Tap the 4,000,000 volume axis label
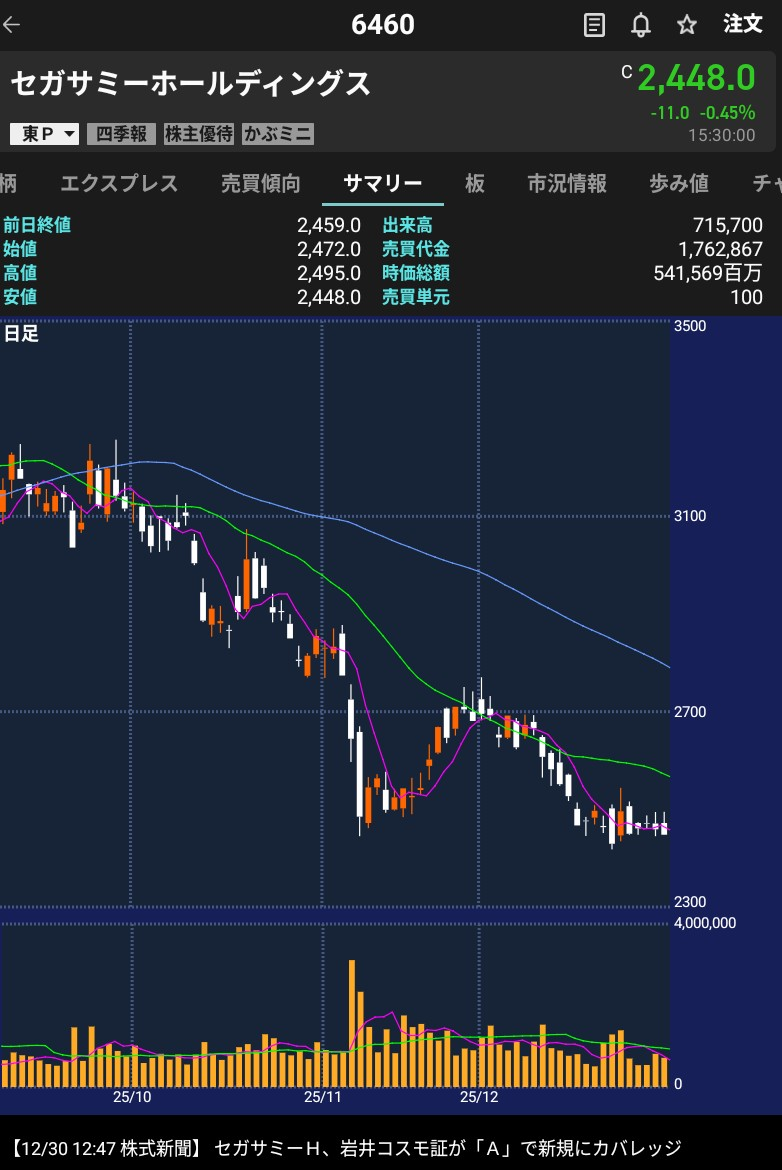The height and width of the screenshot is (1170, 782). [704, 923]
